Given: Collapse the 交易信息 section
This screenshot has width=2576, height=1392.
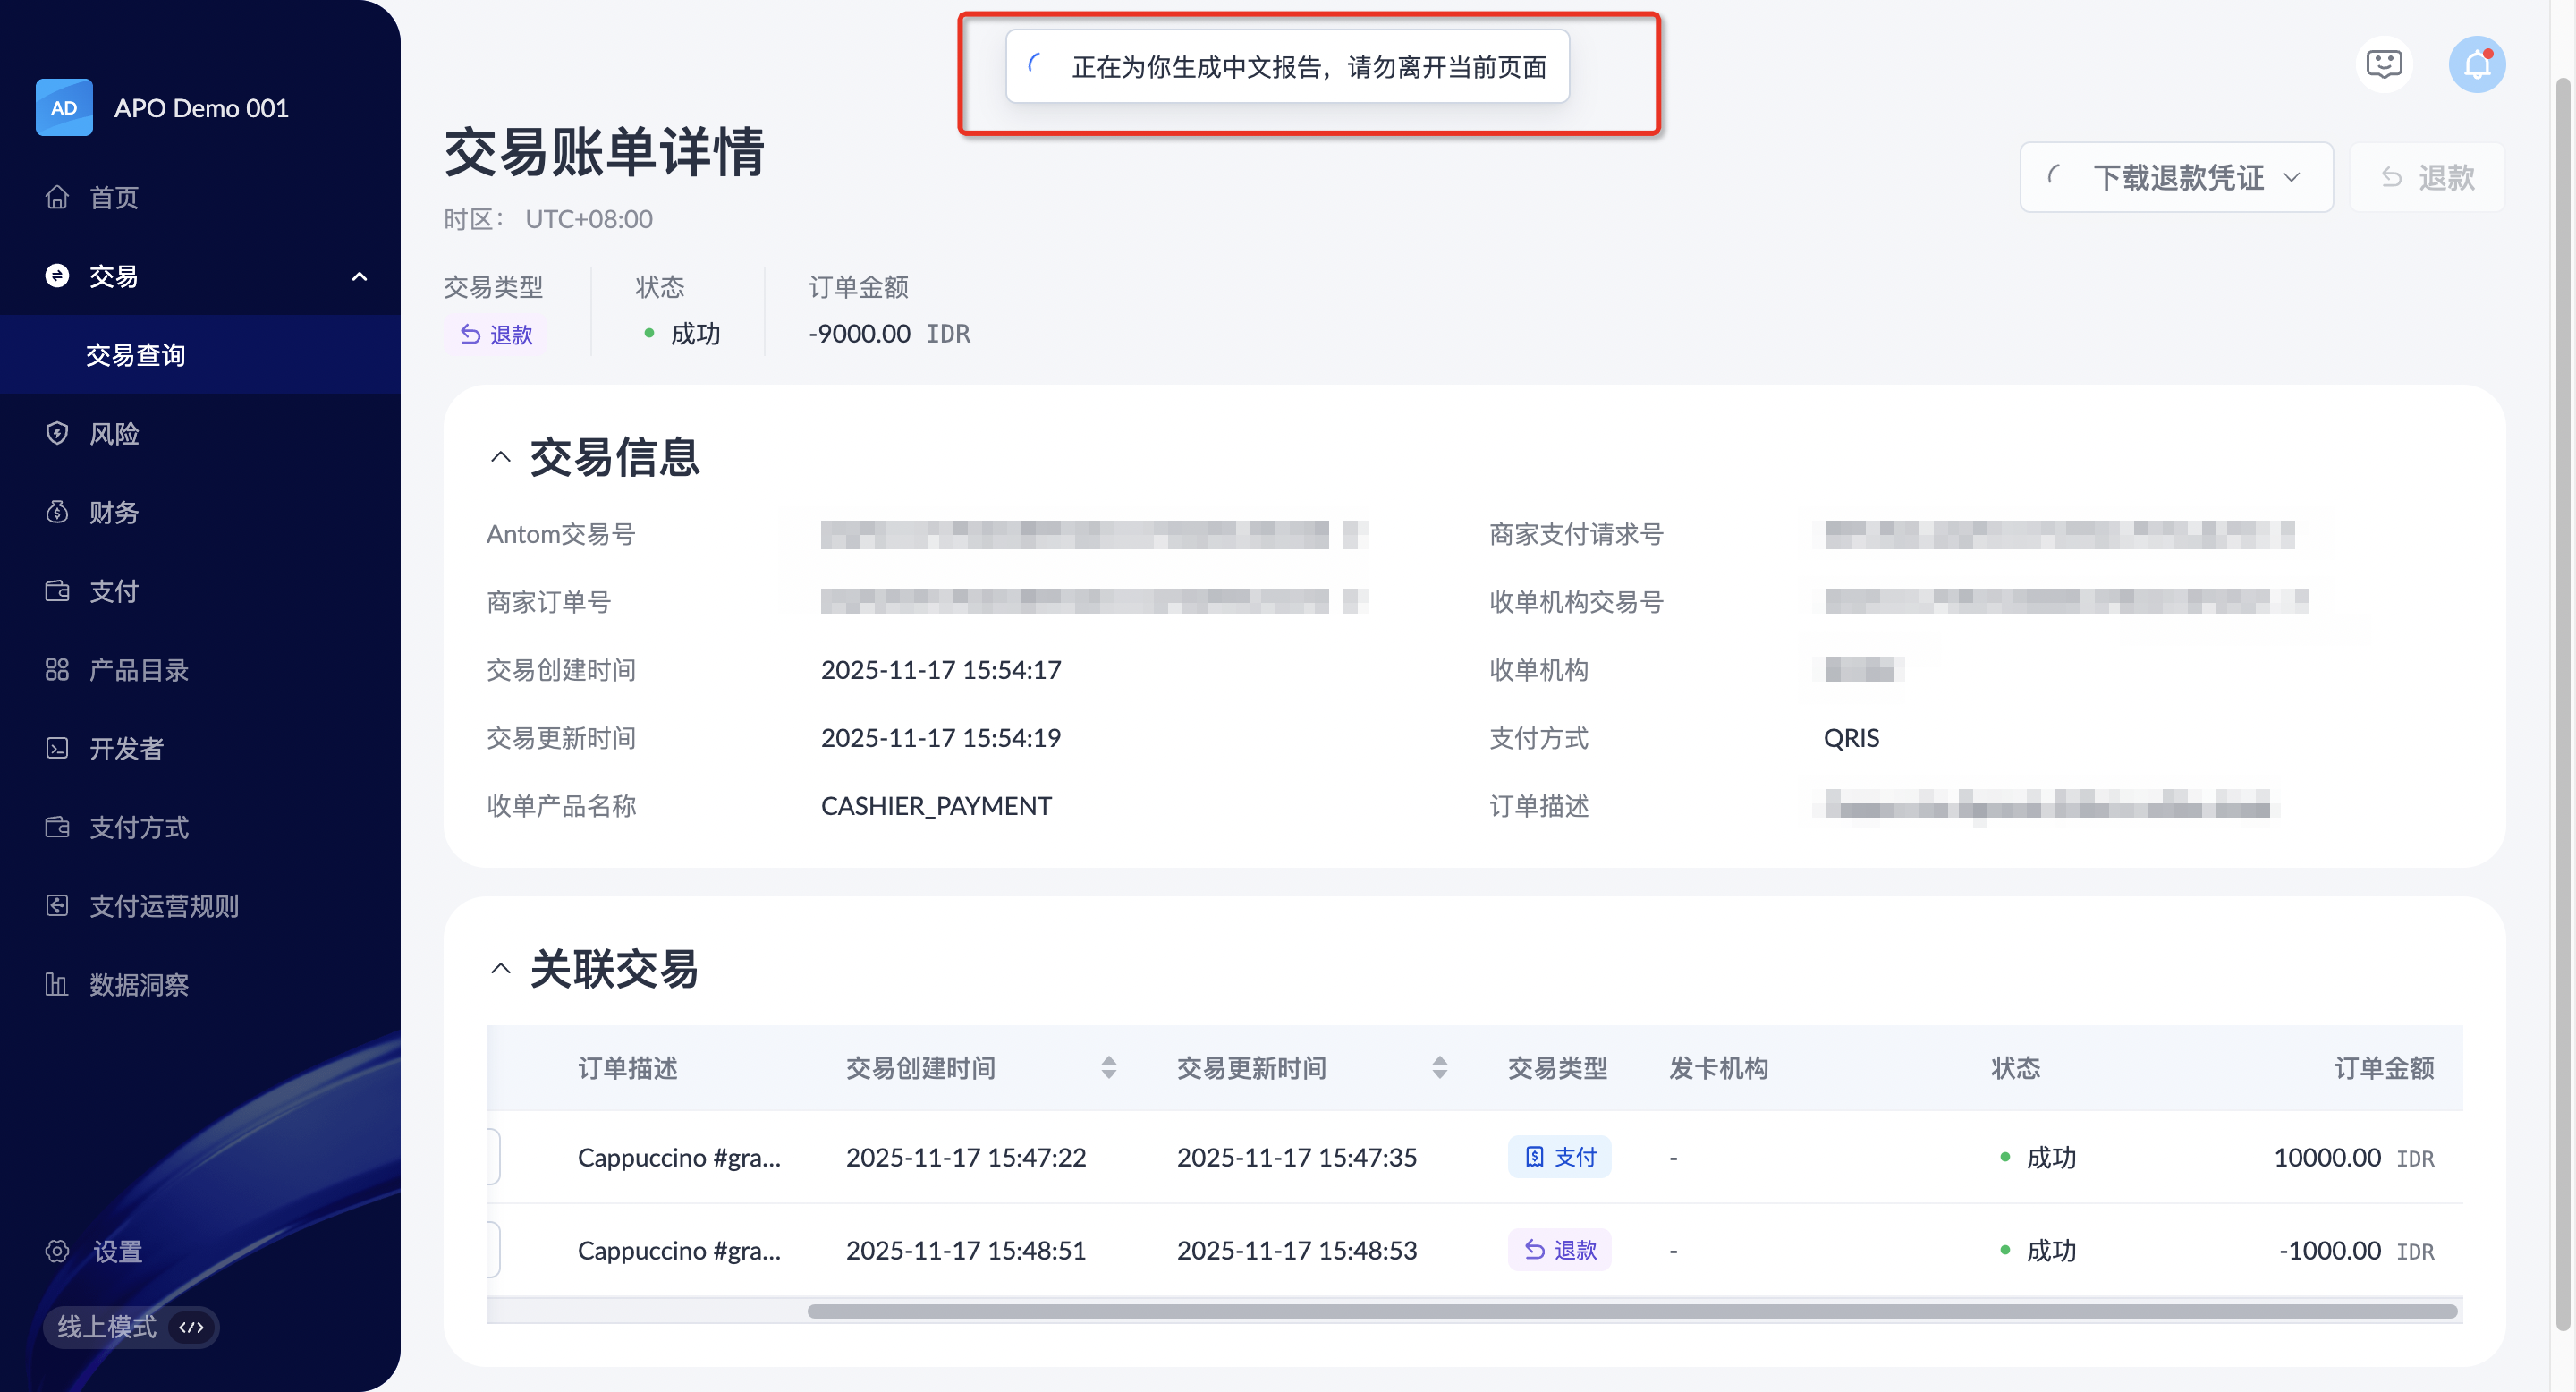Looking at the screenshot, I should pos(501,457).
